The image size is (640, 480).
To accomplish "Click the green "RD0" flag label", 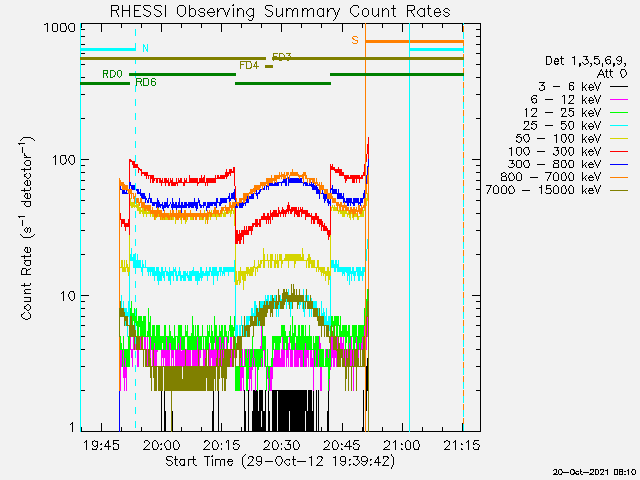I will [x=112, y=74].
